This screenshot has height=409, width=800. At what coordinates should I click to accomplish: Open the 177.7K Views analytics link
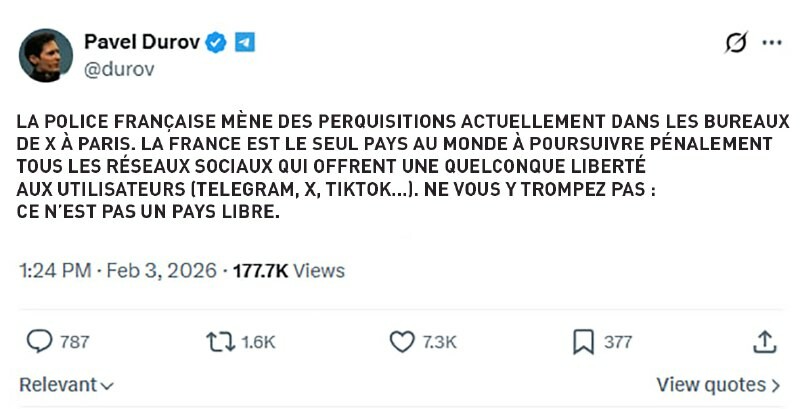click(288, 271)
